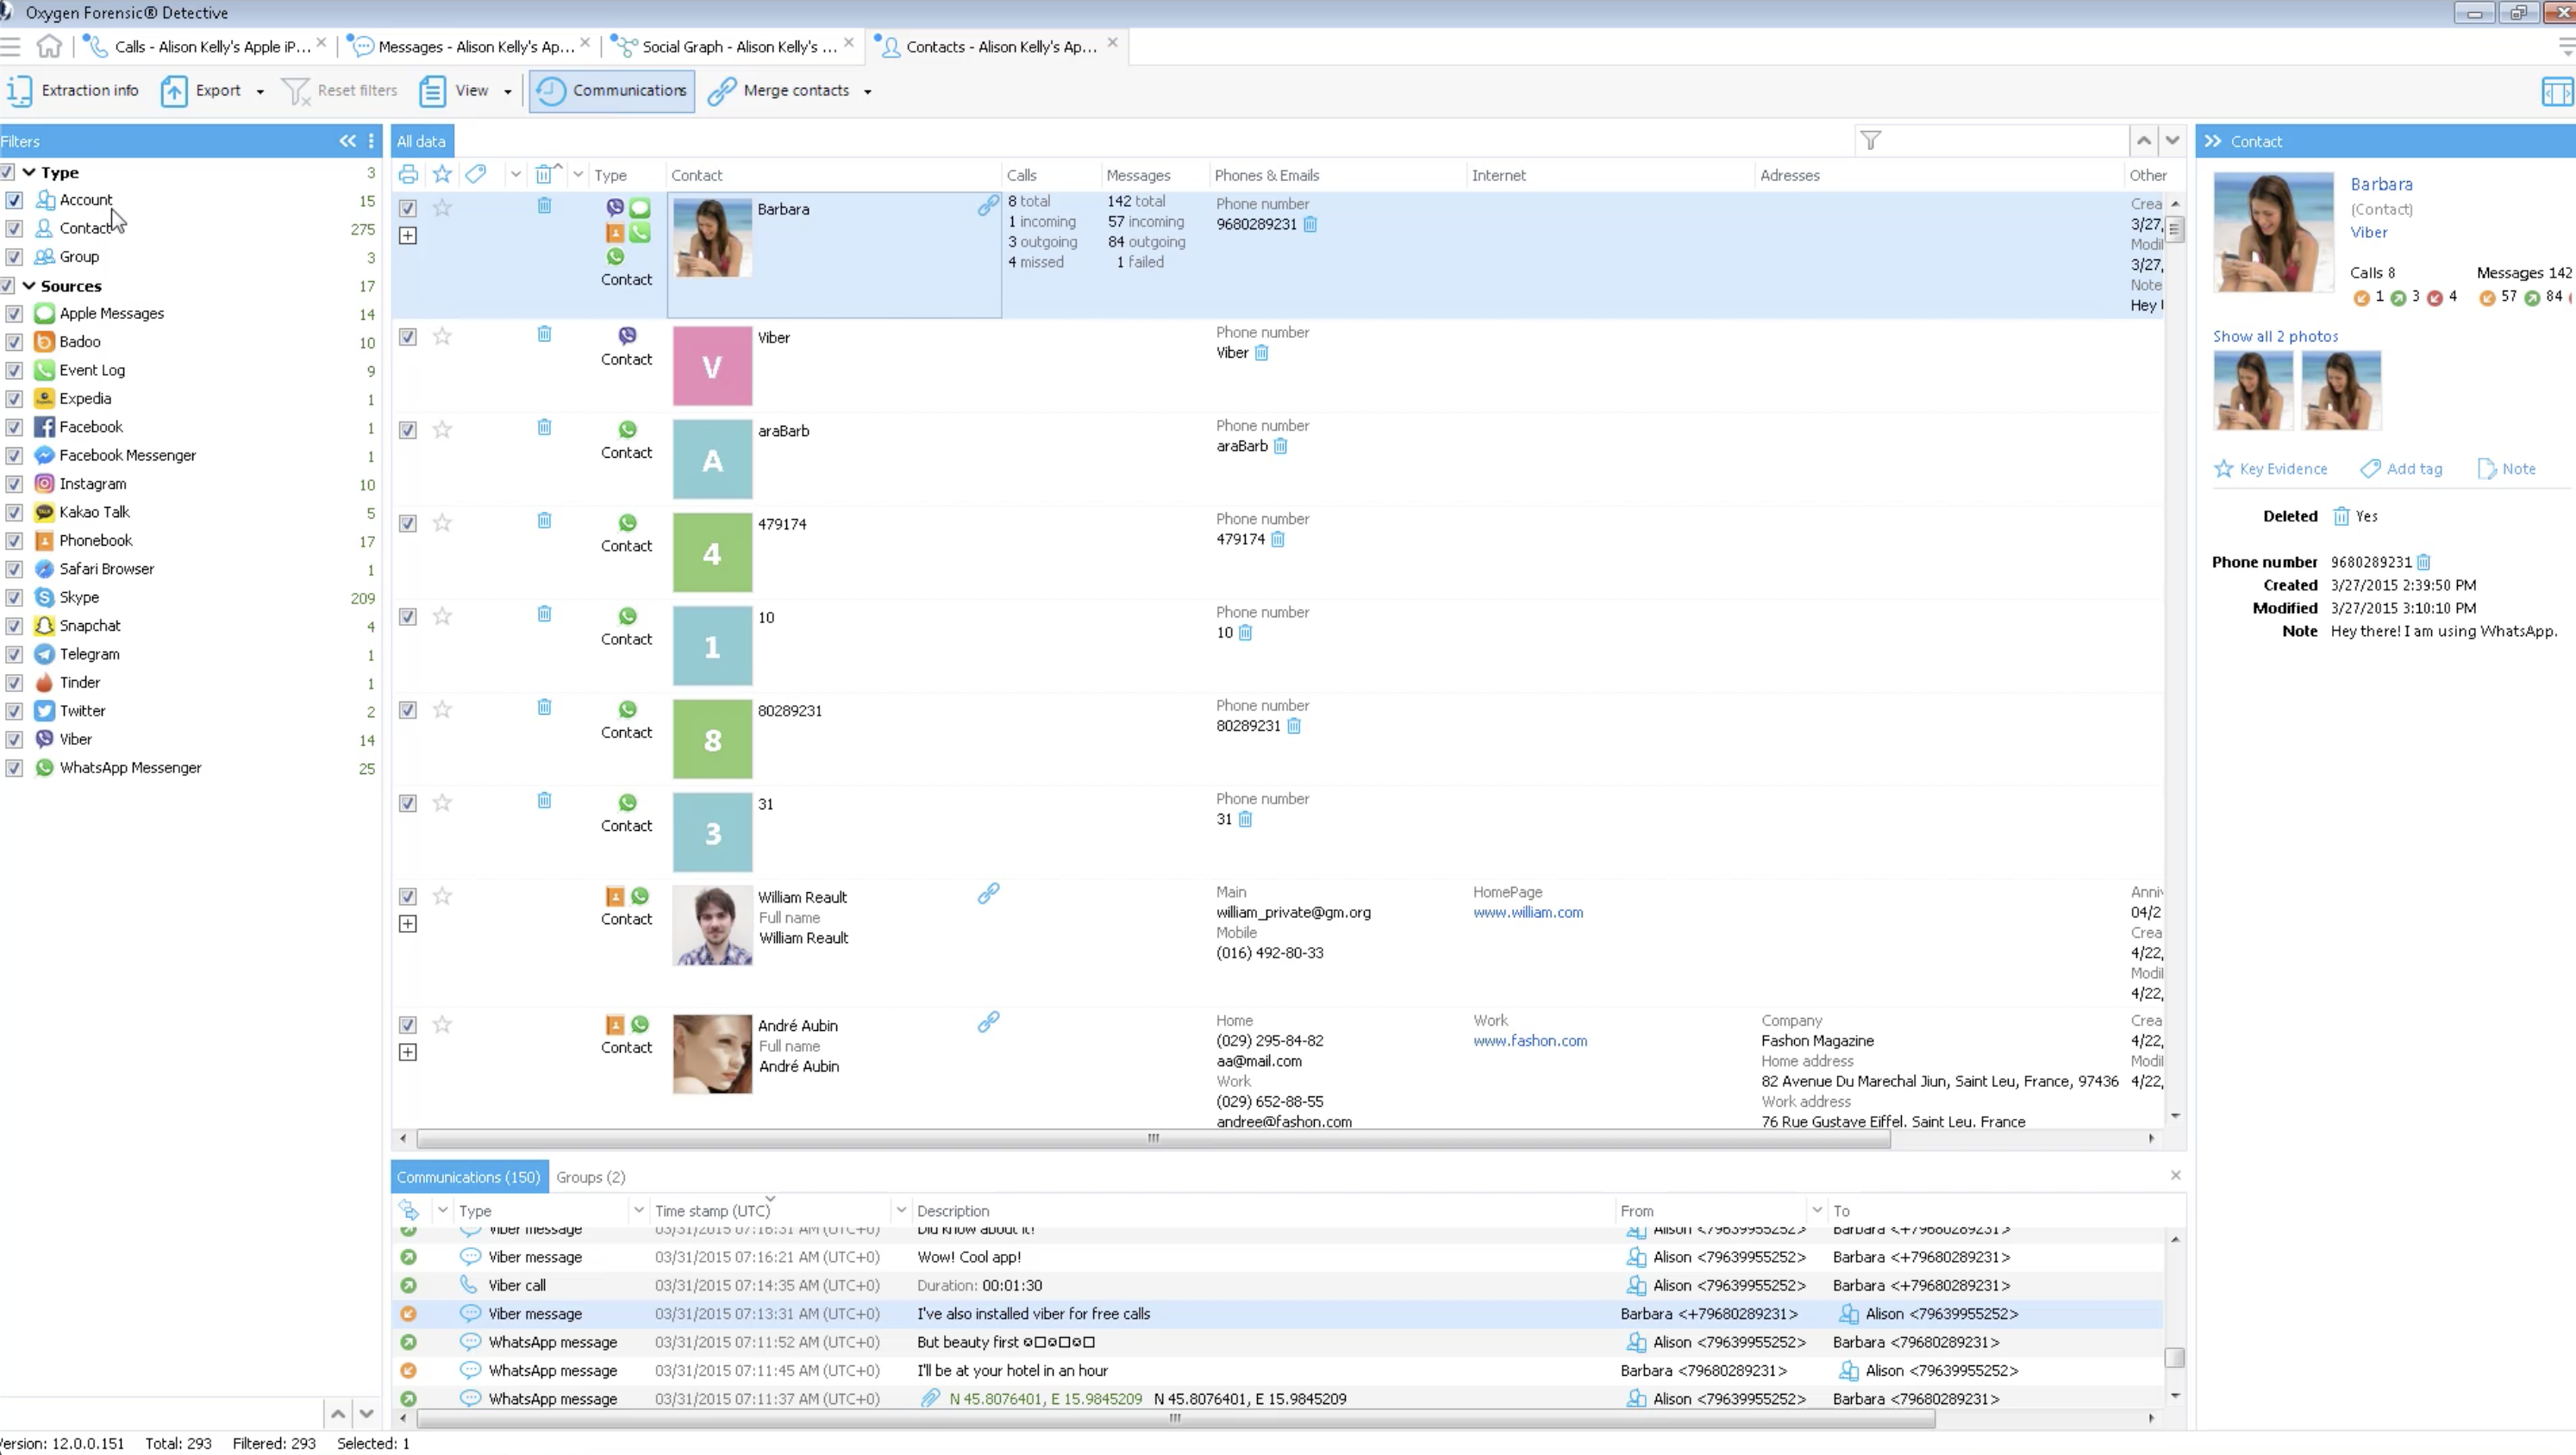Click the tag column header icon
This screenshot has width=2576, height=1455.
pyautogui.click(x=476, y=175)
